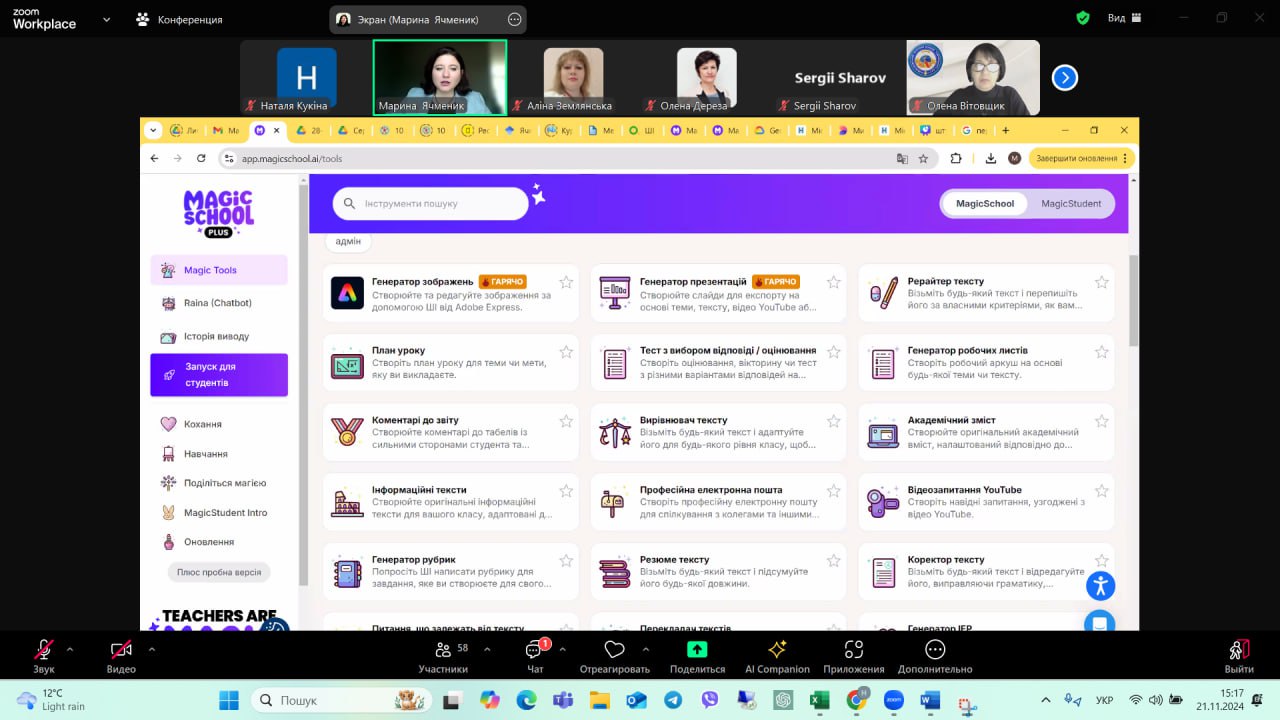Open Zoom Вид view dropdown
Viewport: 1280px width, 720px height.
pos(1124,18)
